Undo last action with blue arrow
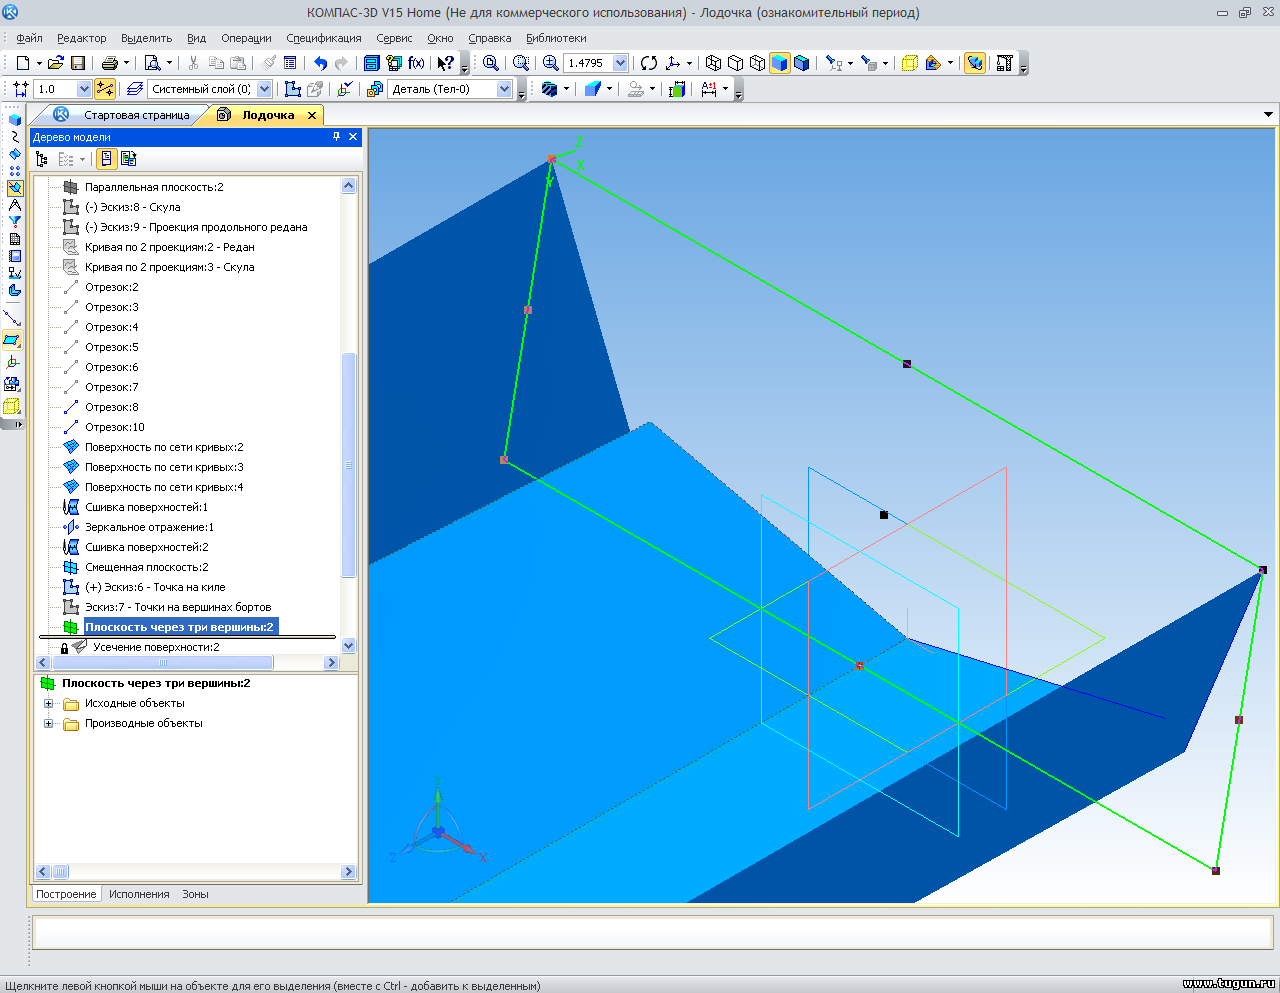 (320, 63)
